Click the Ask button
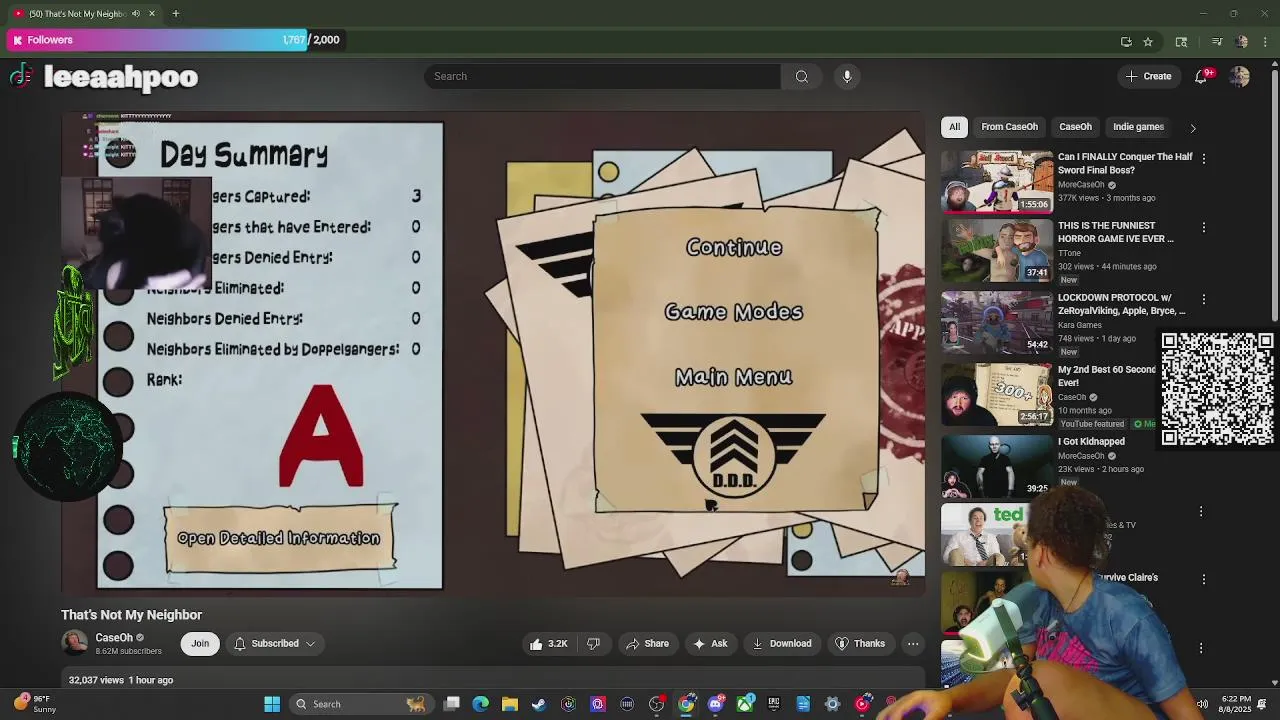 [710, 644]
